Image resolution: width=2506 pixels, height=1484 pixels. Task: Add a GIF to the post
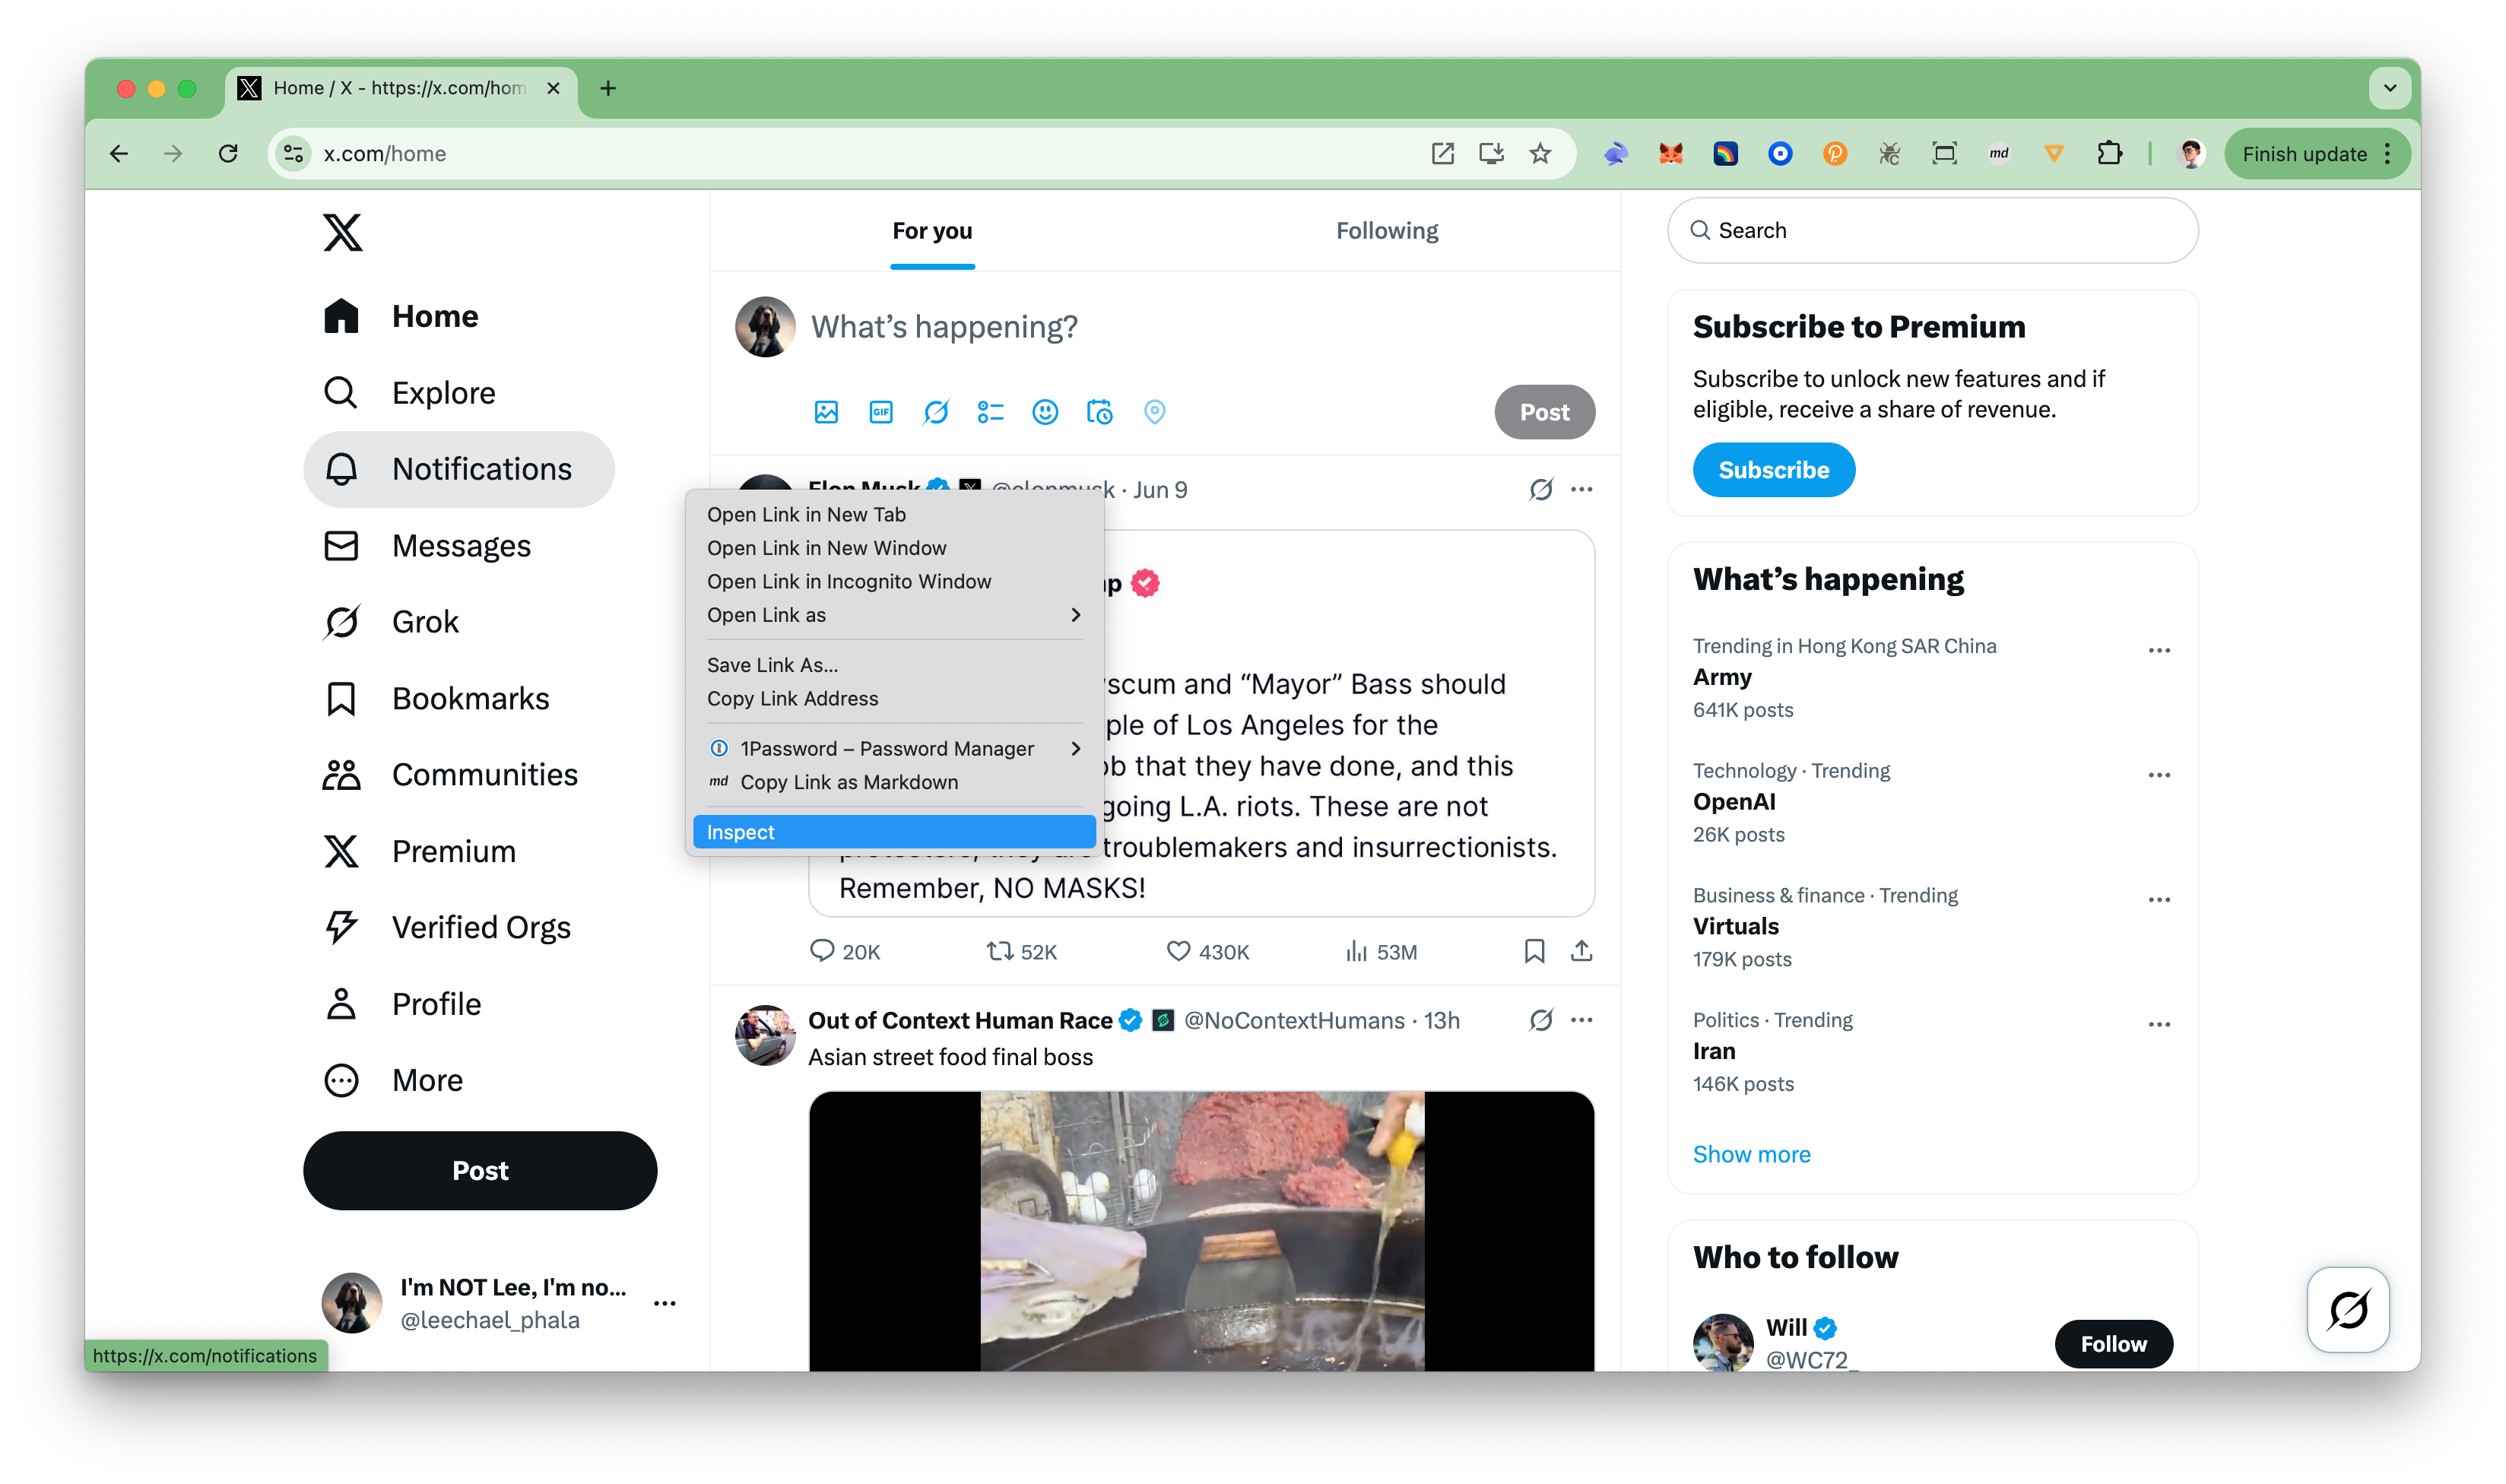[881, 412]
